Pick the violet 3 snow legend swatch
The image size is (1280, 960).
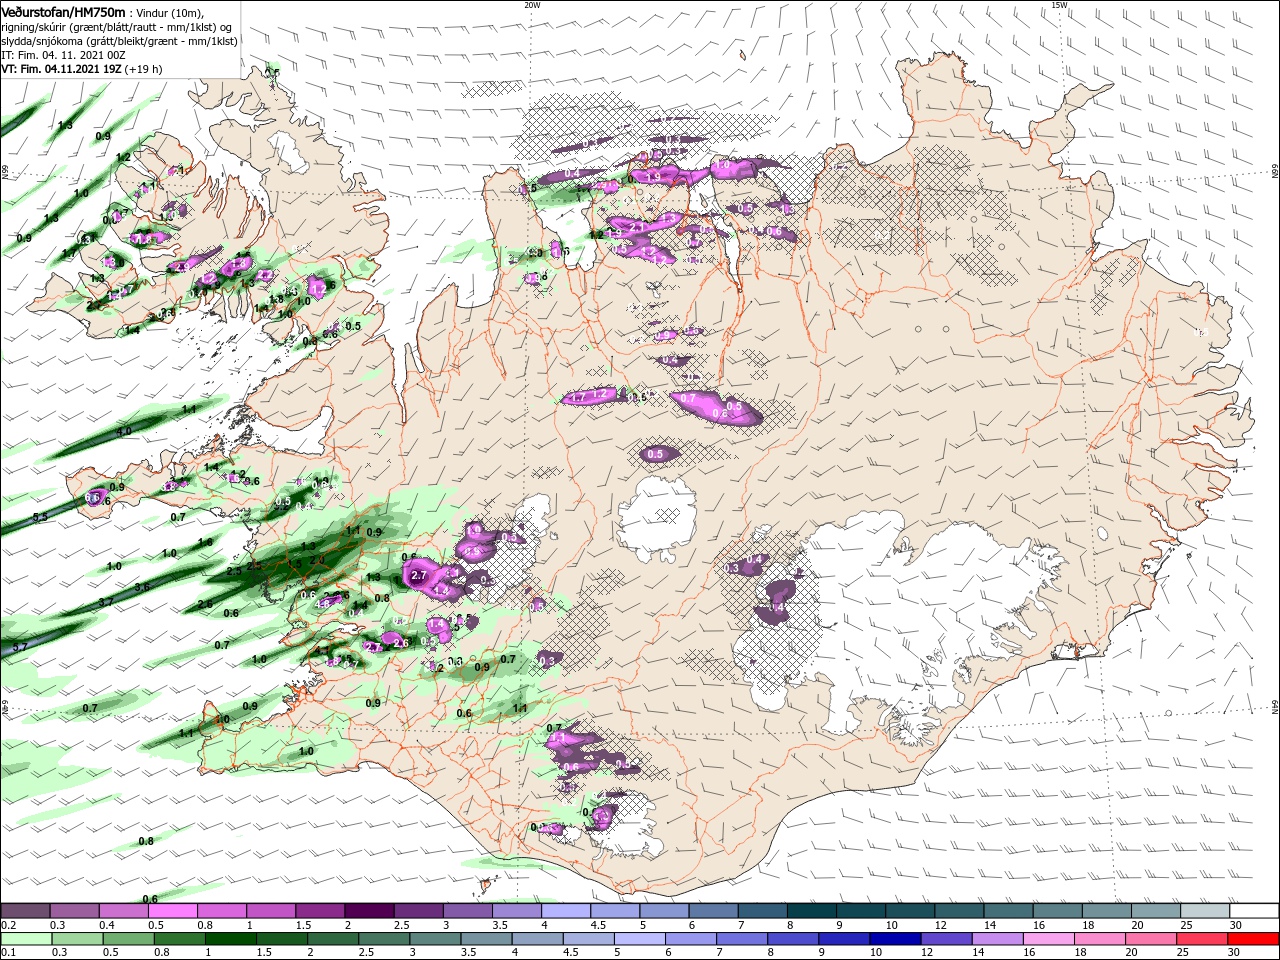[x=468, y=911]
